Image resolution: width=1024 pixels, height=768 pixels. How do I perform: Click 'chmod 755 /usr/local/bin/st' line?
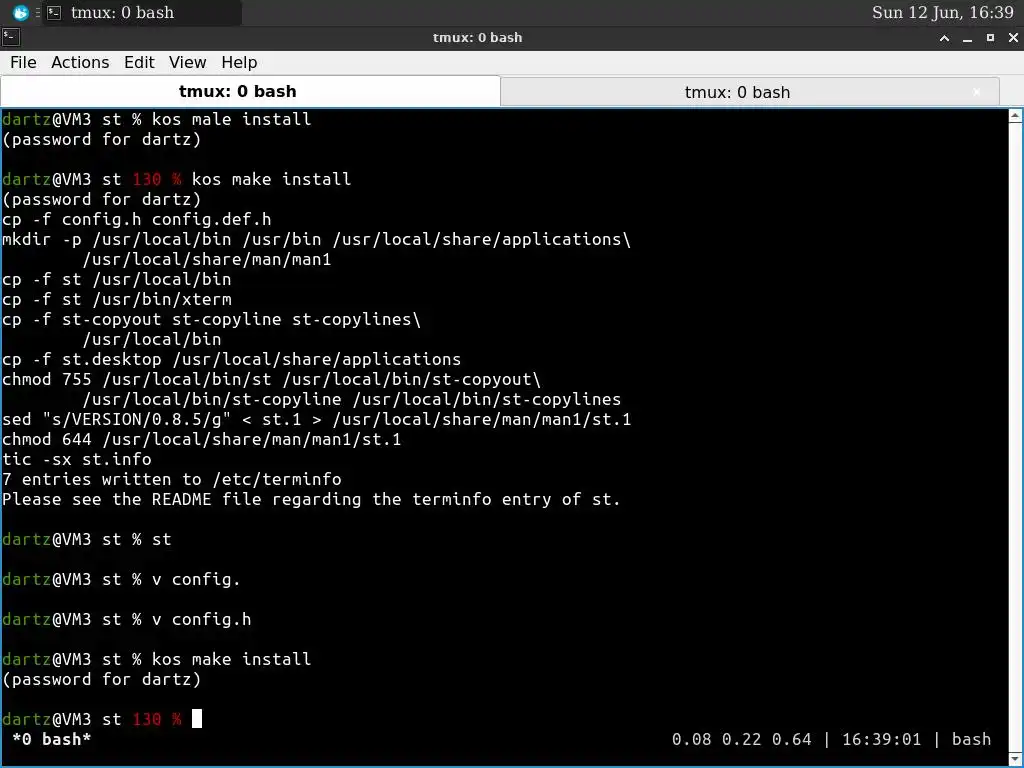pos(271,379)
